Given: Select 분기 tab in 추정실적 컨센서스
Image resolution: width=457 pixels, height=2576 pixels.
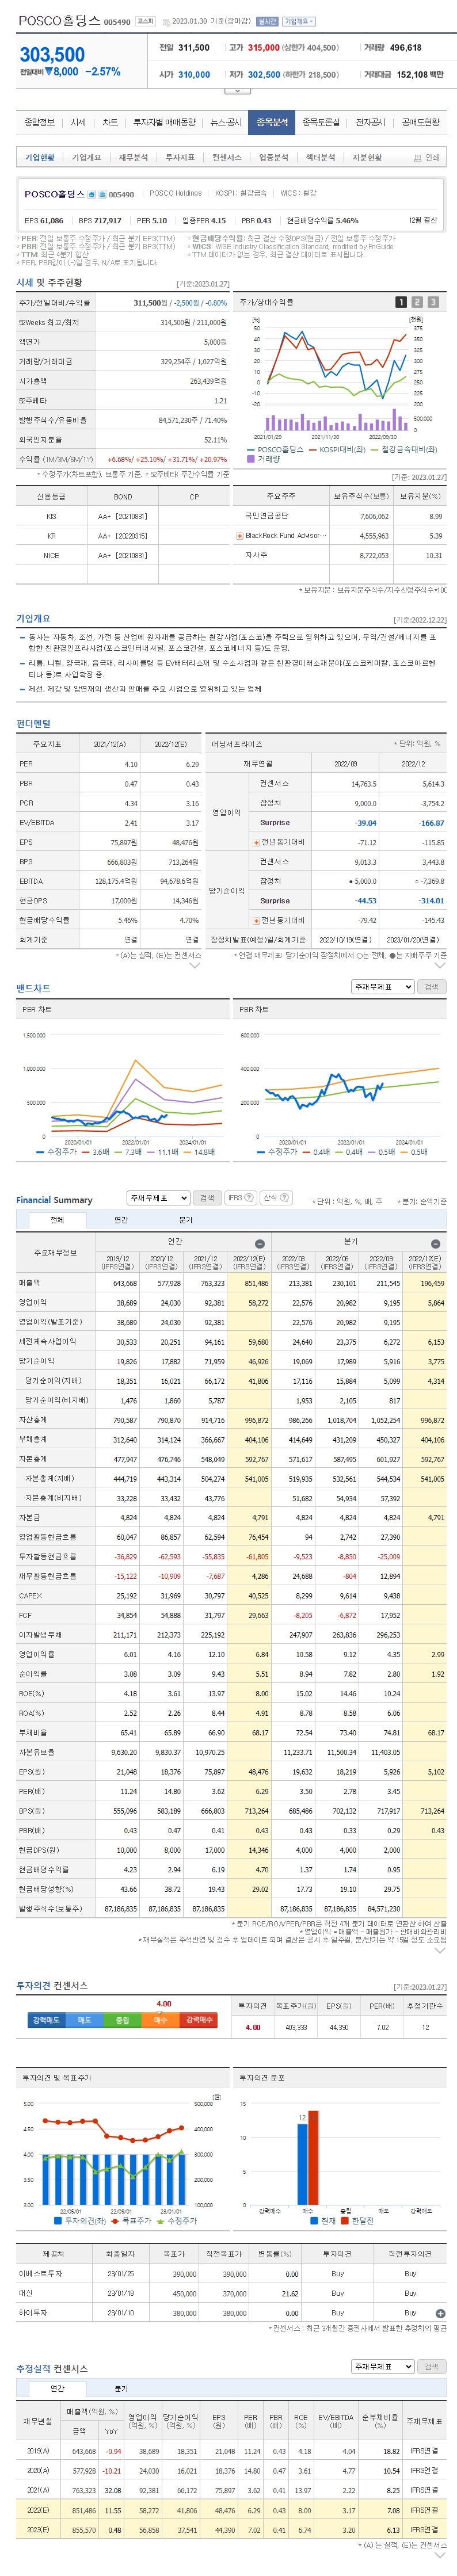Looking at the screenshot, I should tap(121, 2388).
